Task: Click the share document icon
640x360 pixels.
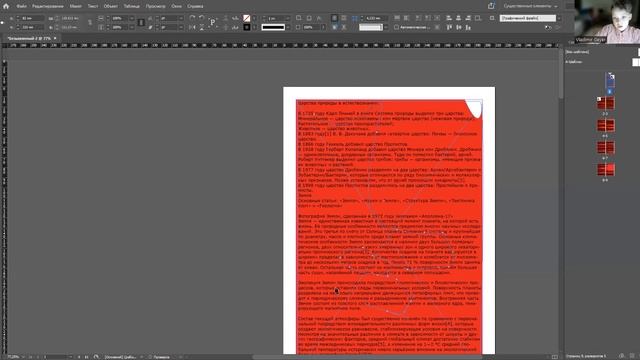Action: point(491,6)
